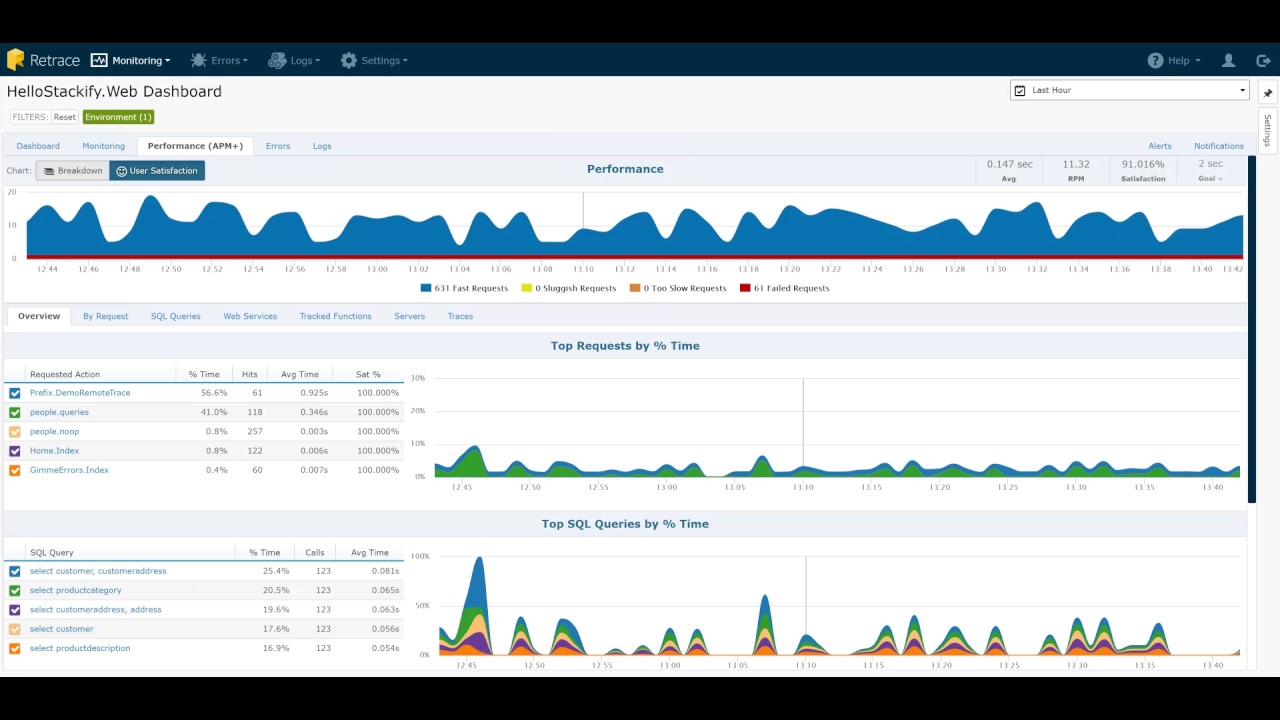The width and height of the screenshot is (1280, 720).
Task: Toggle people.noop checkbox
Action: pos(15,432)
